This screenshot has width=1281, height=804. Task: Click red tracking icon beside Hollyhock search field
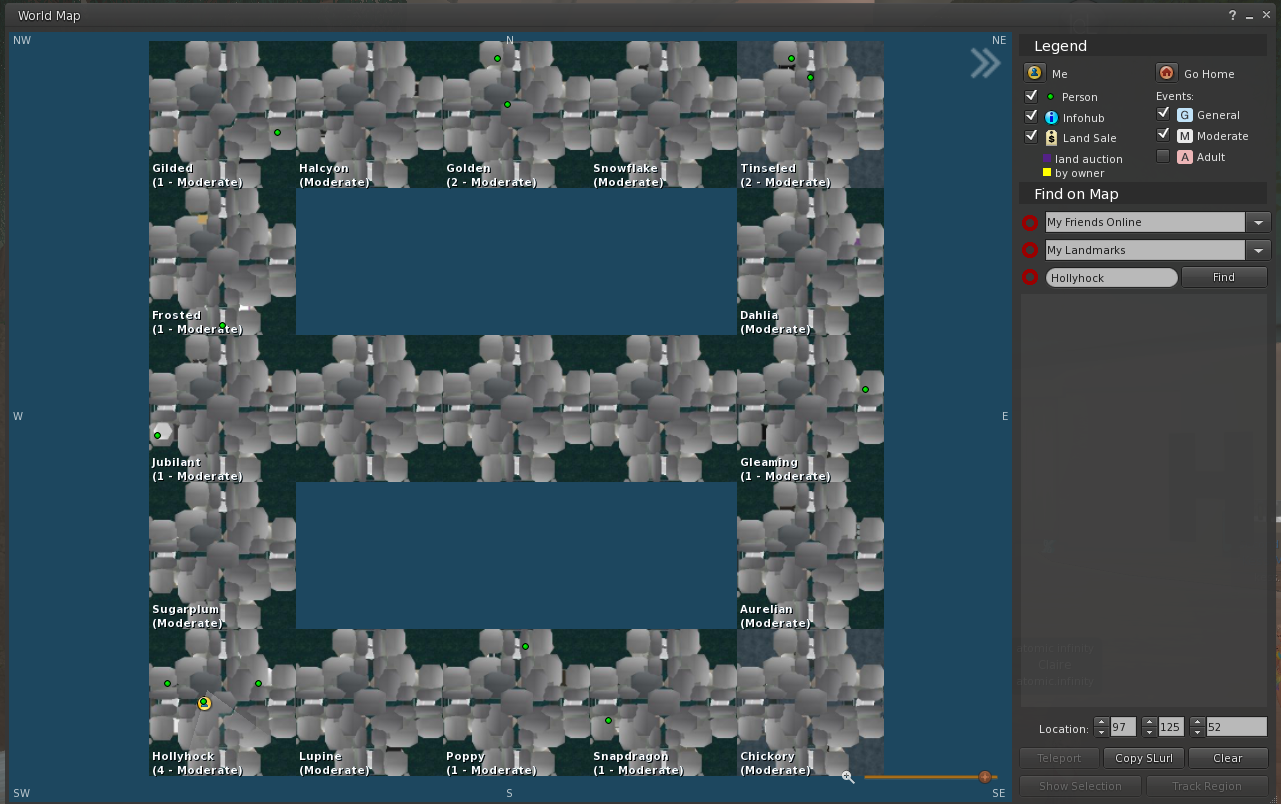(x=1030, y=278)
